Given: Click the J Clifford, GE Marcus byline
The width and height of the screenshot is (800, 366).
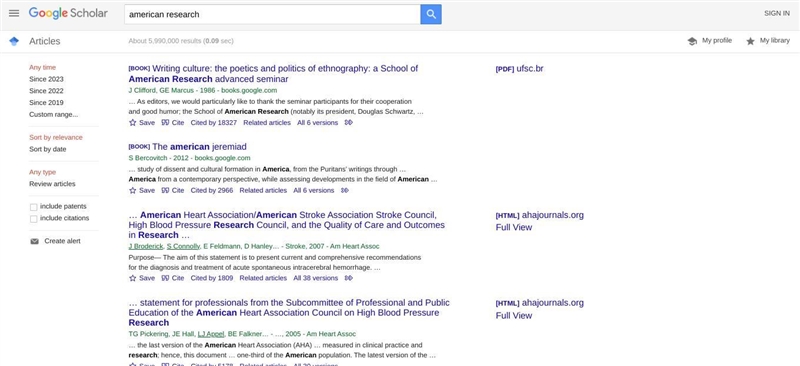Looking at the screenshot, I should (x=203, y=90).
